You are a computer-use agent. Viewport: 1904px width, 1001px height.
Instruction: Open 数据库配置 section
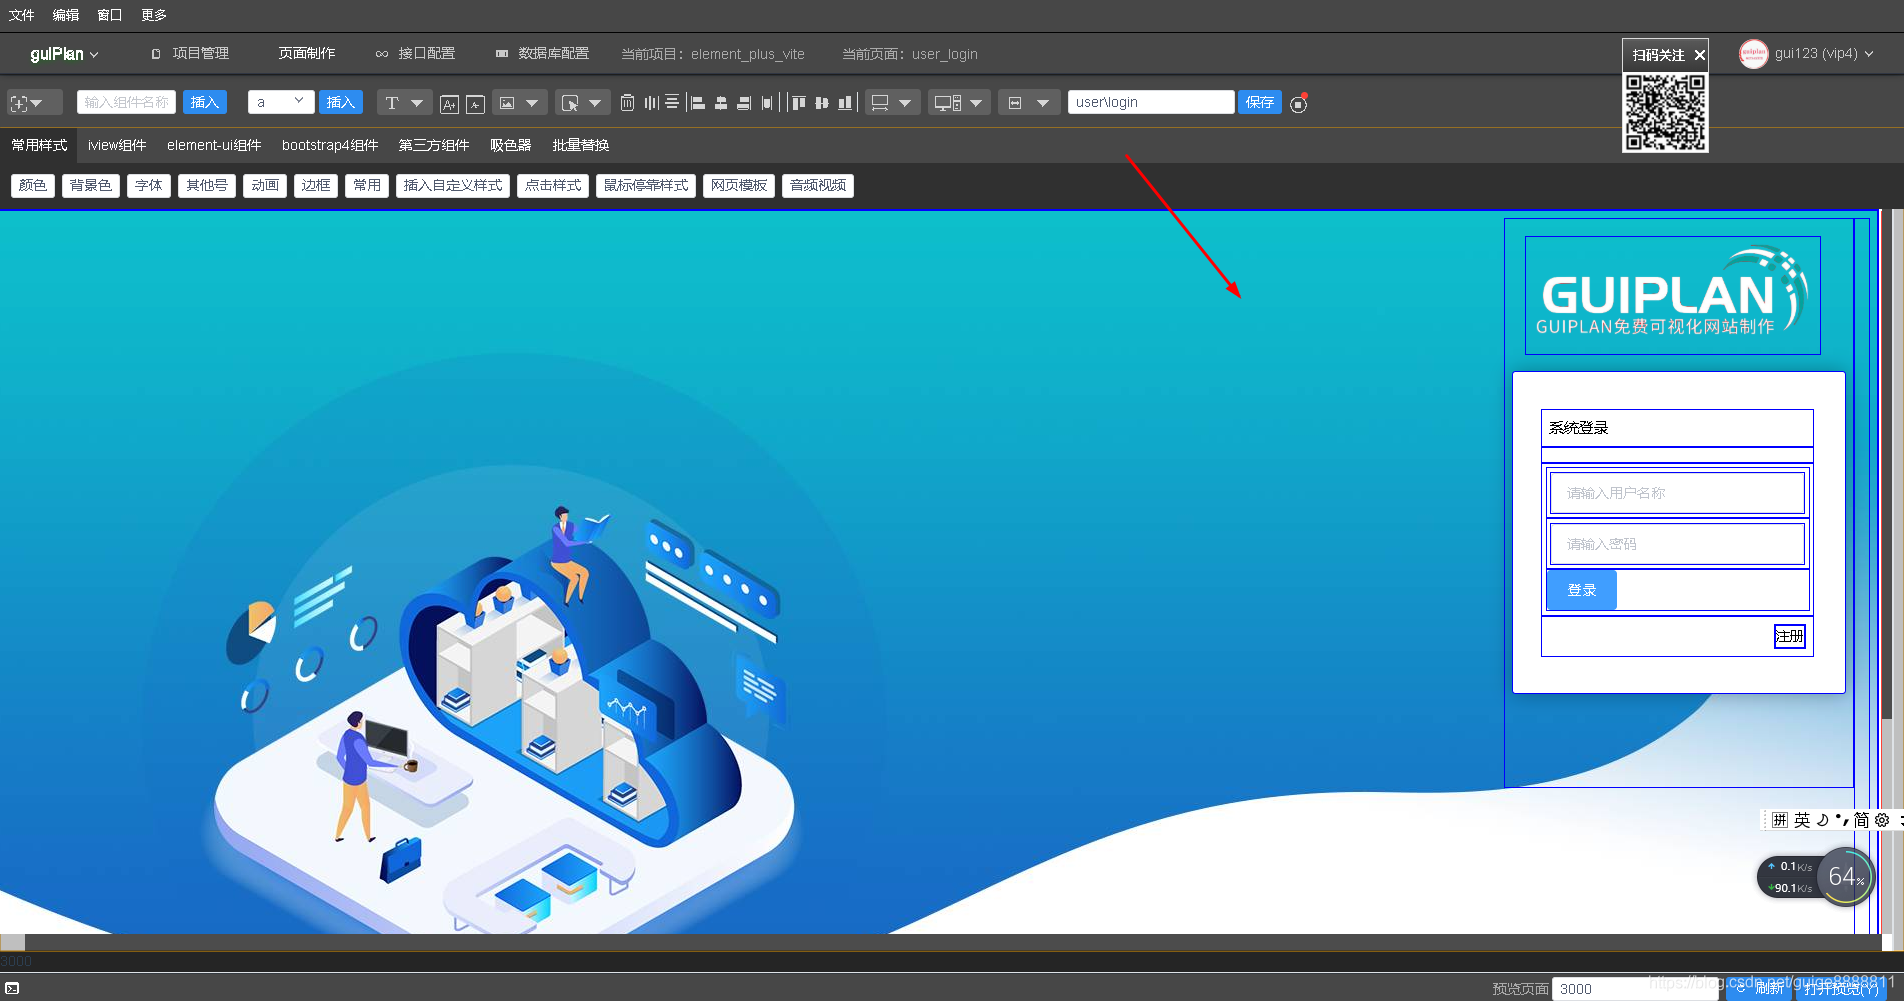(x=542, y=54)
